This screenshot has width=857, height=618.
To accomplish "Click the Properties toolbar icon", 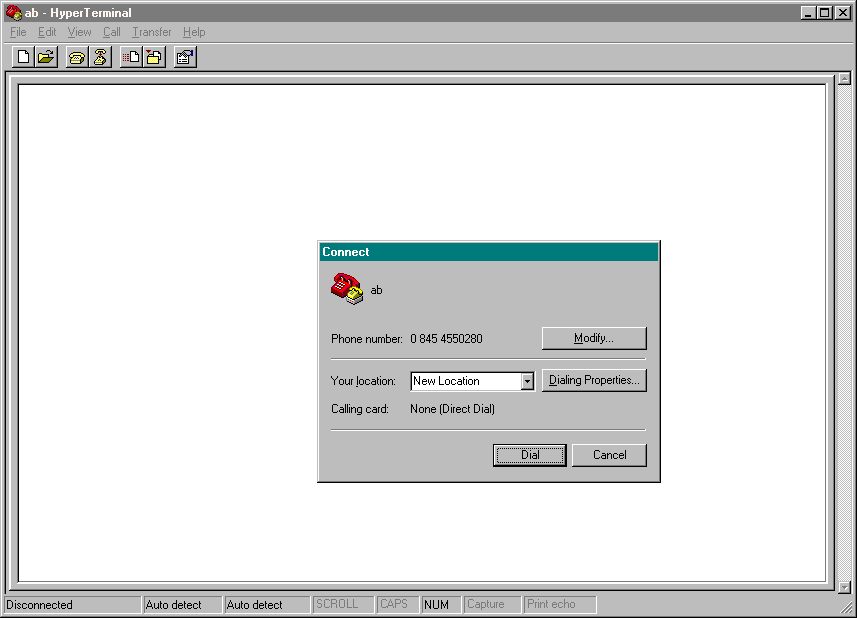I will [185, 57].
